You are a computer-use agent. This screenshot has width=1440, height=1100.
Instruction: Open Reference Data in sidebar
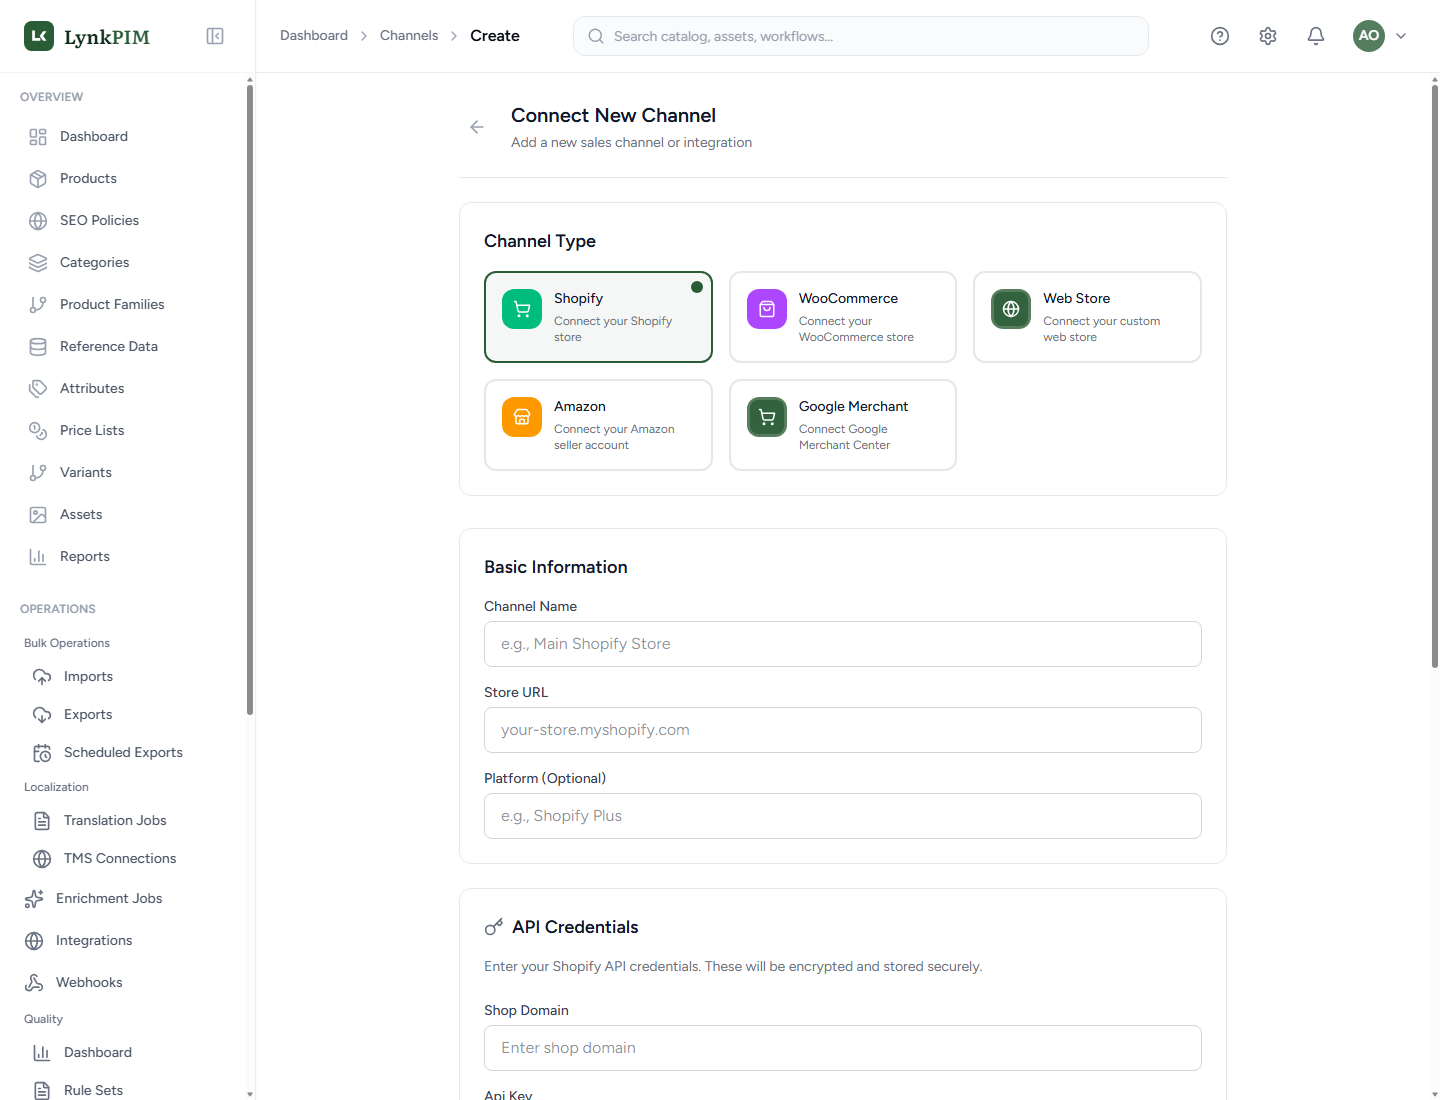click(x=124, y=346)
